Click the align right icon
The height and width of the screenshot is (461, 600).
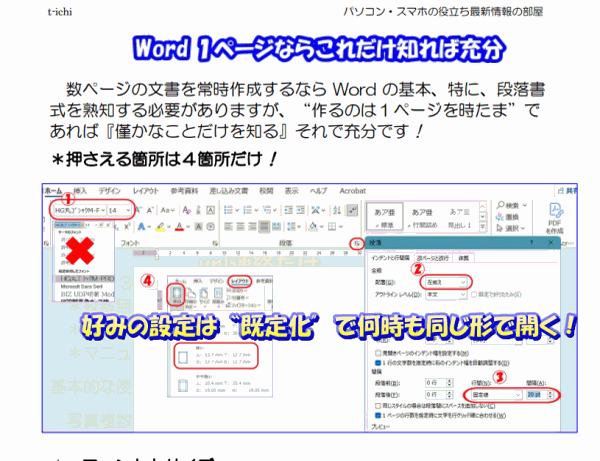[x=252, y=226]
